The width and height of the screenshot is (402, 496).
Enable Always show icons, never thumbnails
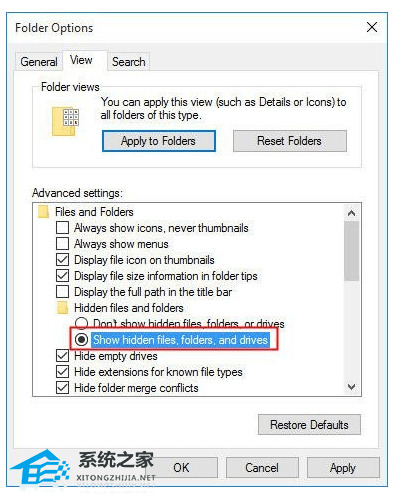(x=62, y=228)
